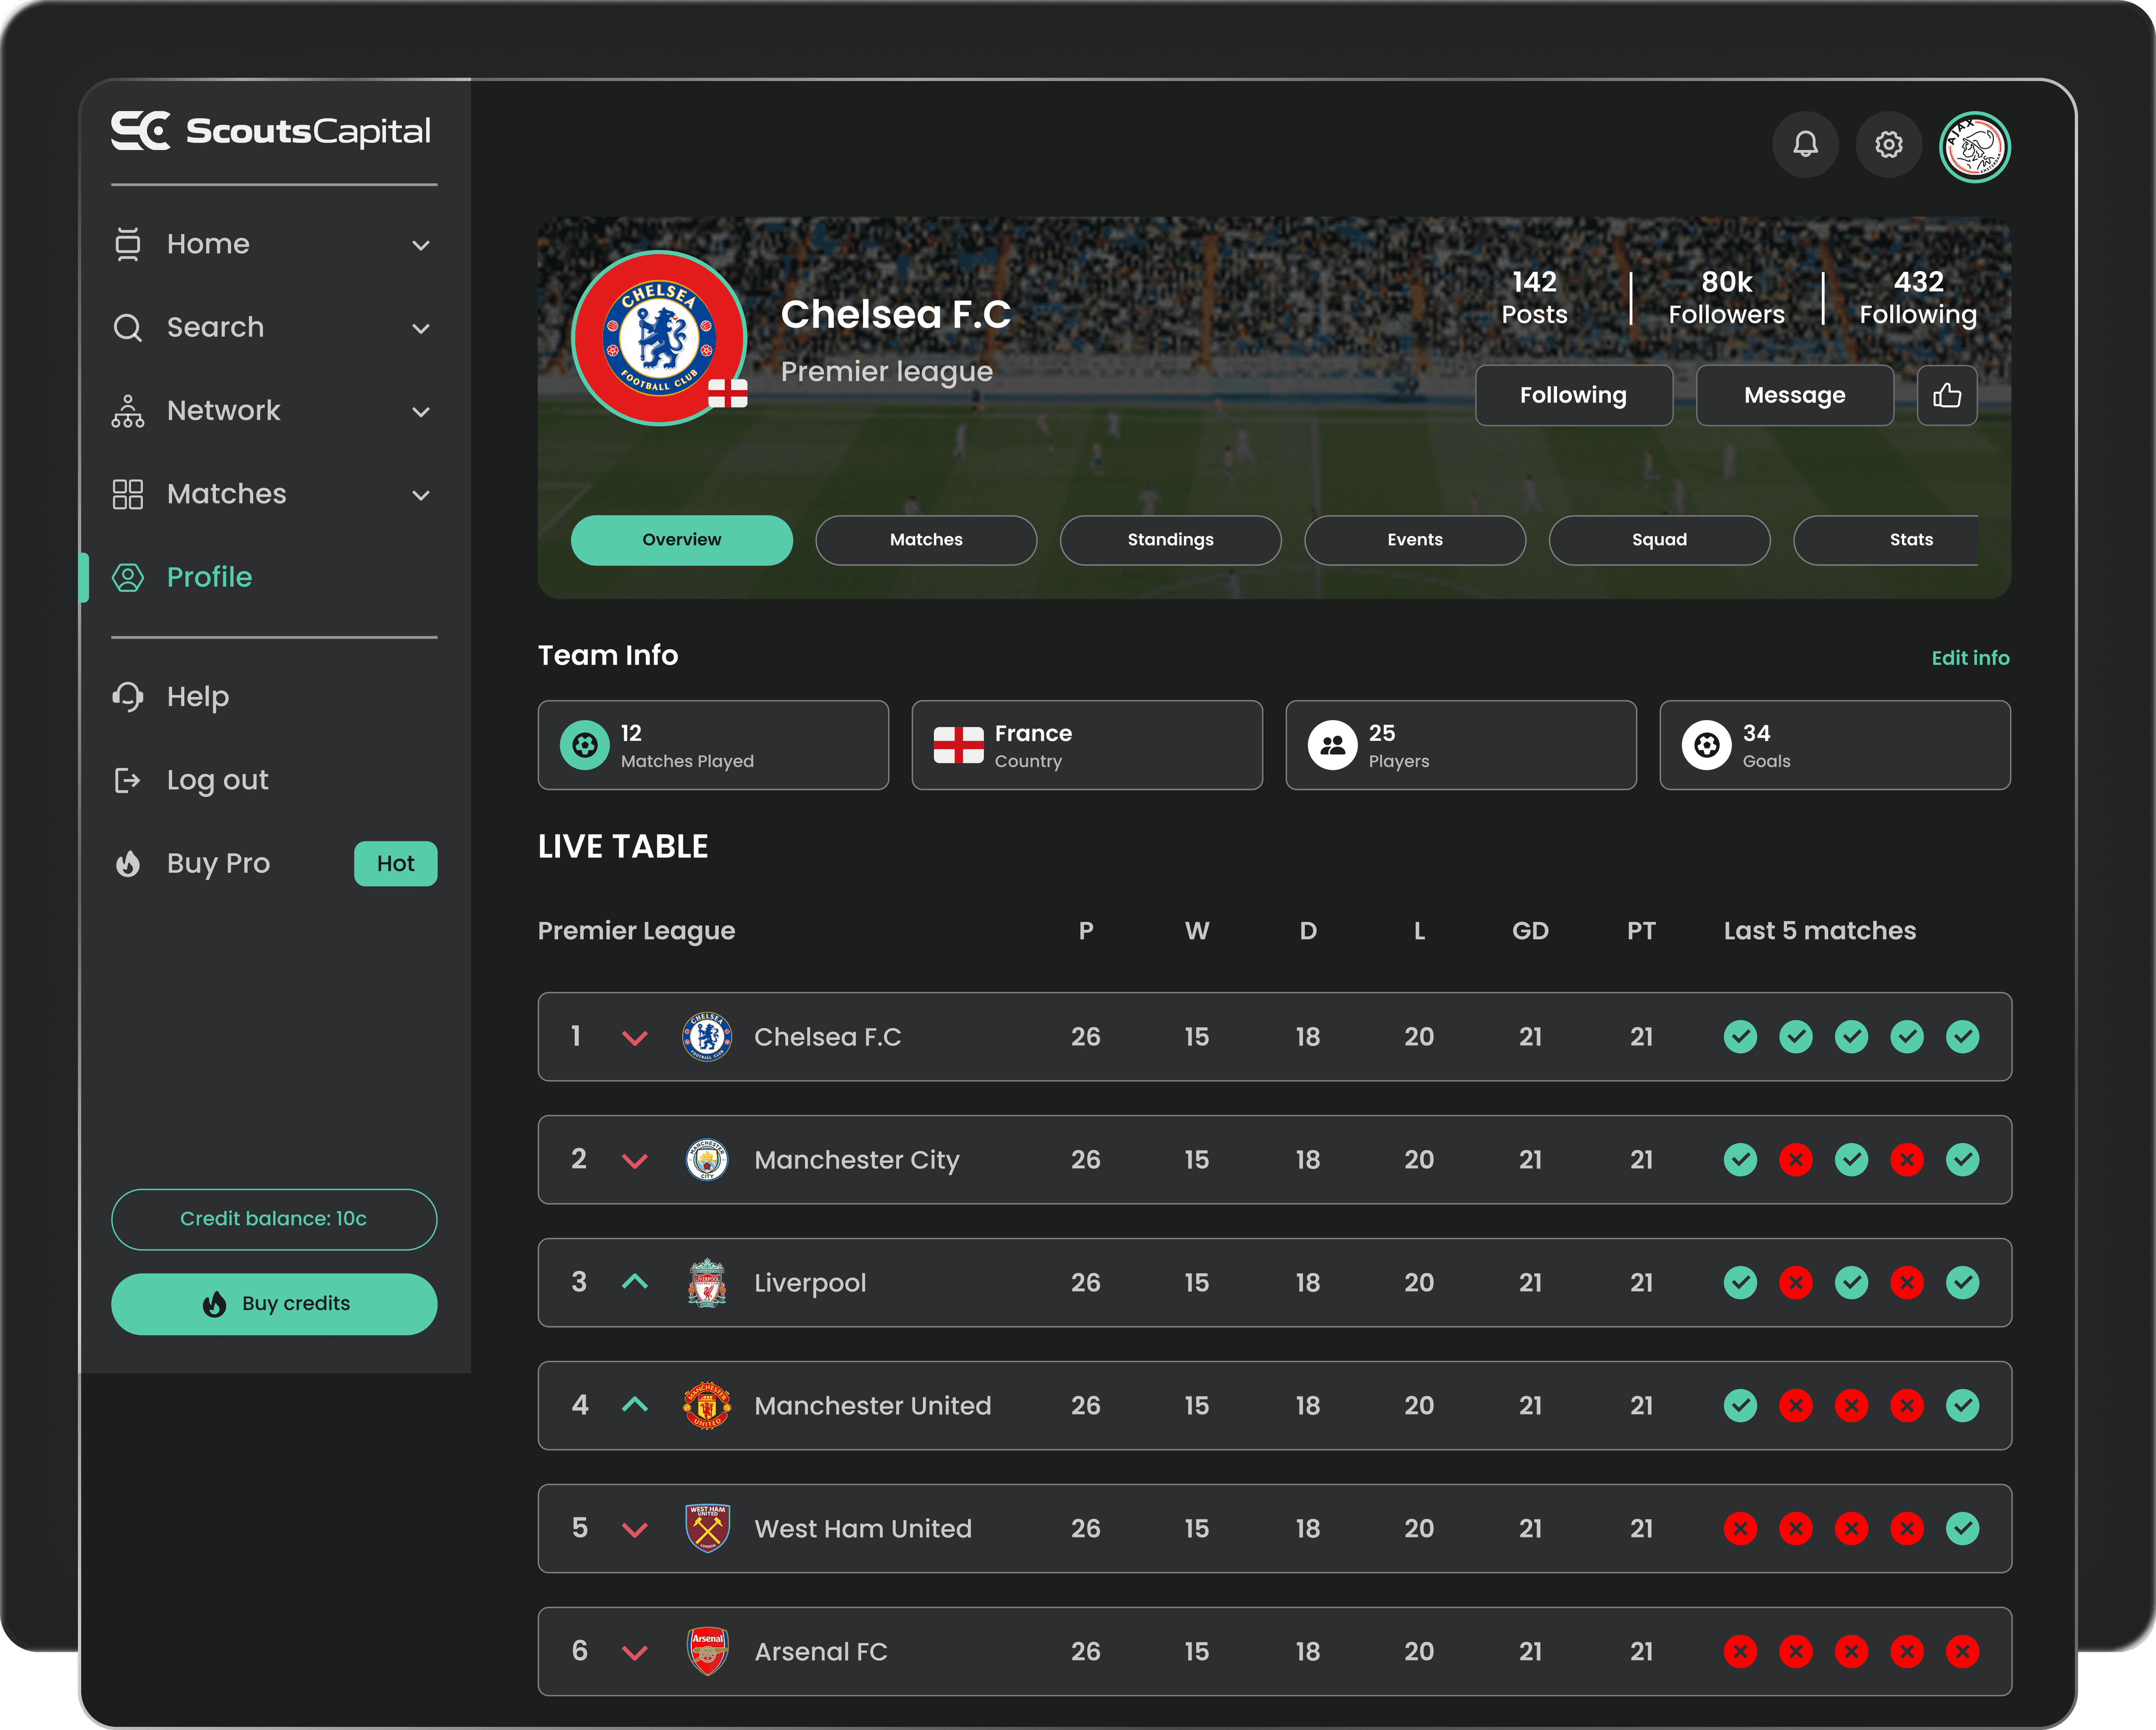Click the Arsenal FC crest
Screen dimensions: 2156x1730
click(707, 1651)
